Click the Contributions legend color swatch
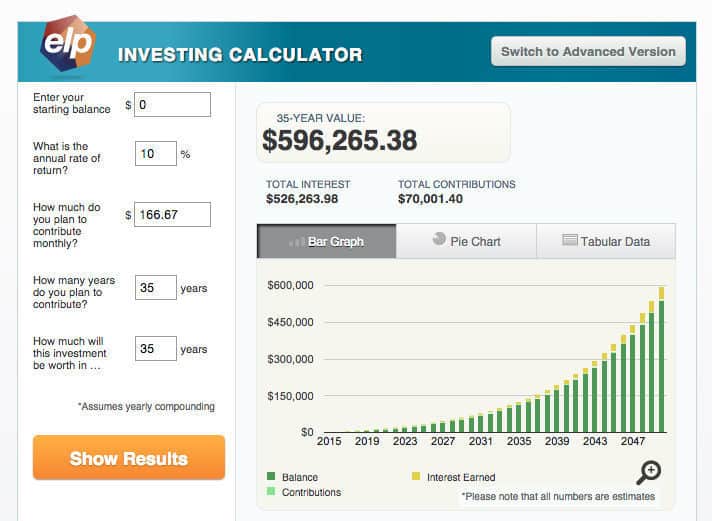 271,492
